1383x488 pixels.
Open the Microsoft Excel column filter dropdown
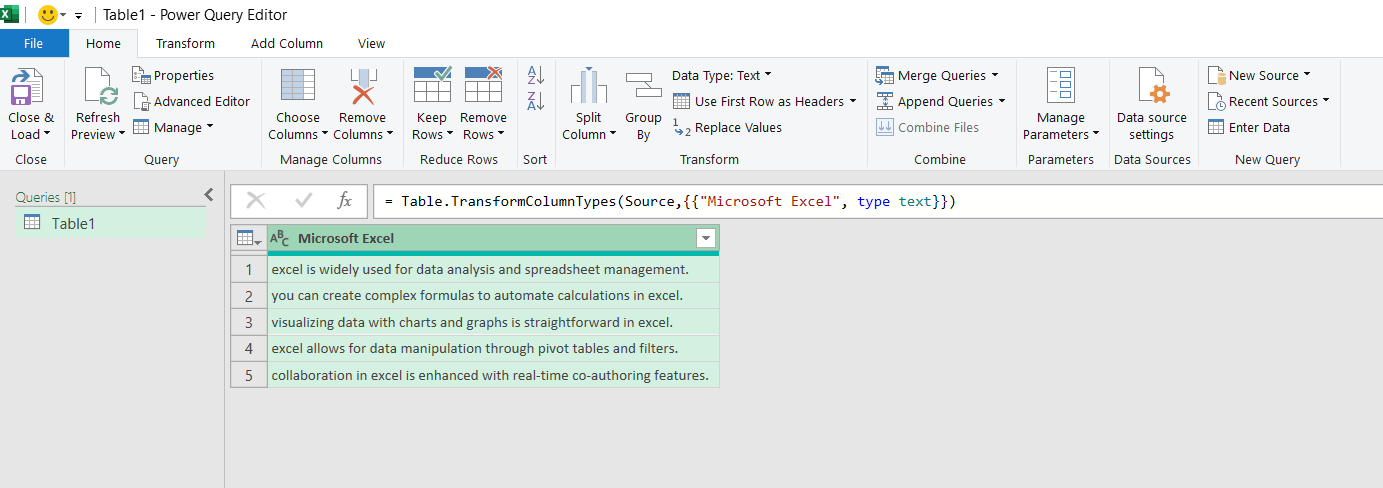click(706, 238)
